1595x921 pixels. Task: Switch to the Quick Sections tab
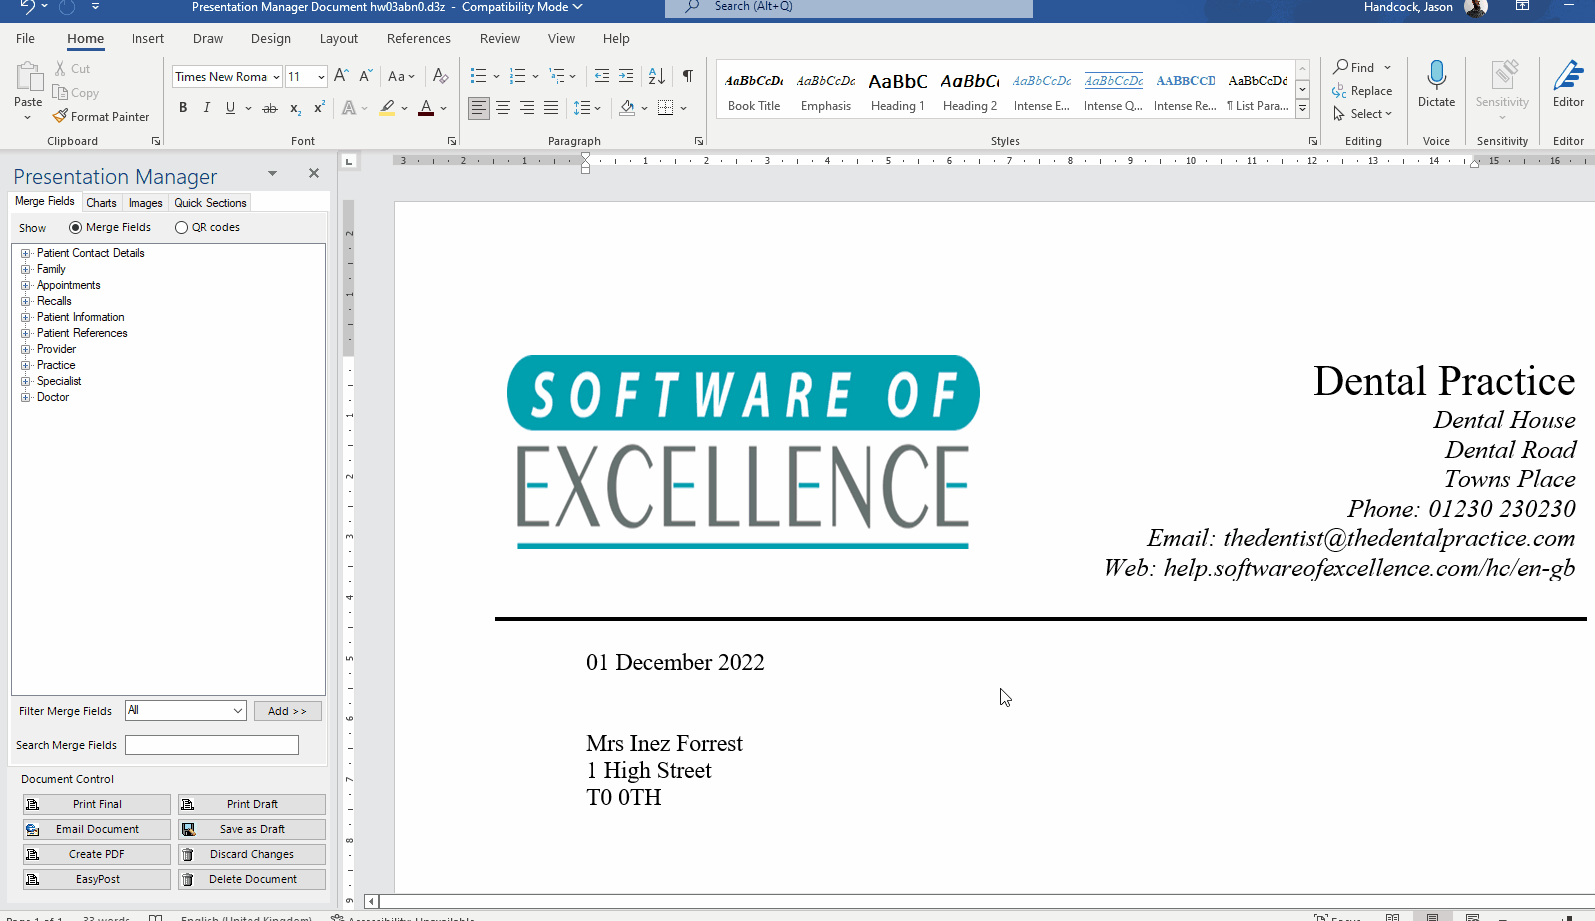(x=210, y=203)
